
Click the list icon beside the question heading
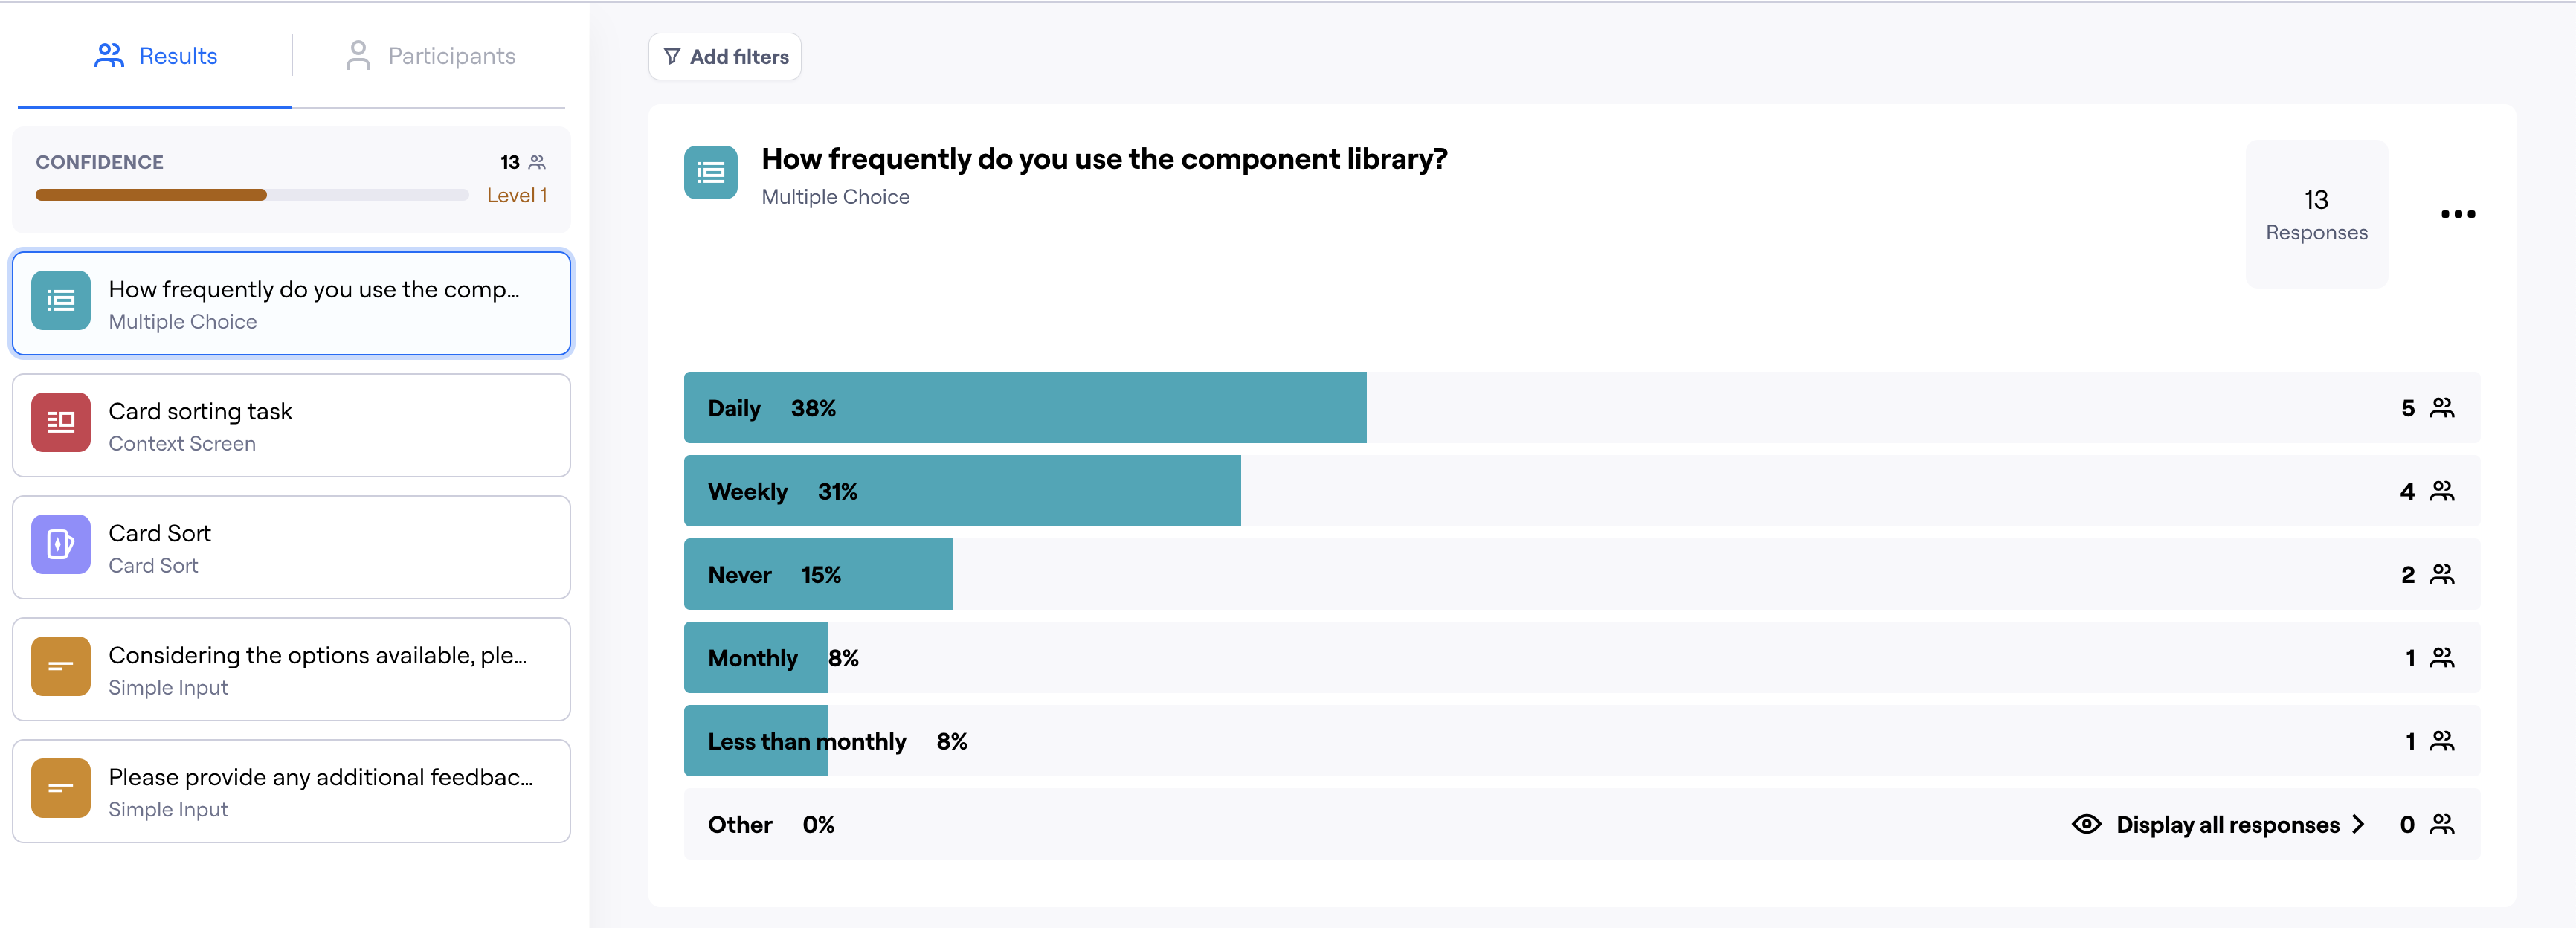(x=710, y=172)
